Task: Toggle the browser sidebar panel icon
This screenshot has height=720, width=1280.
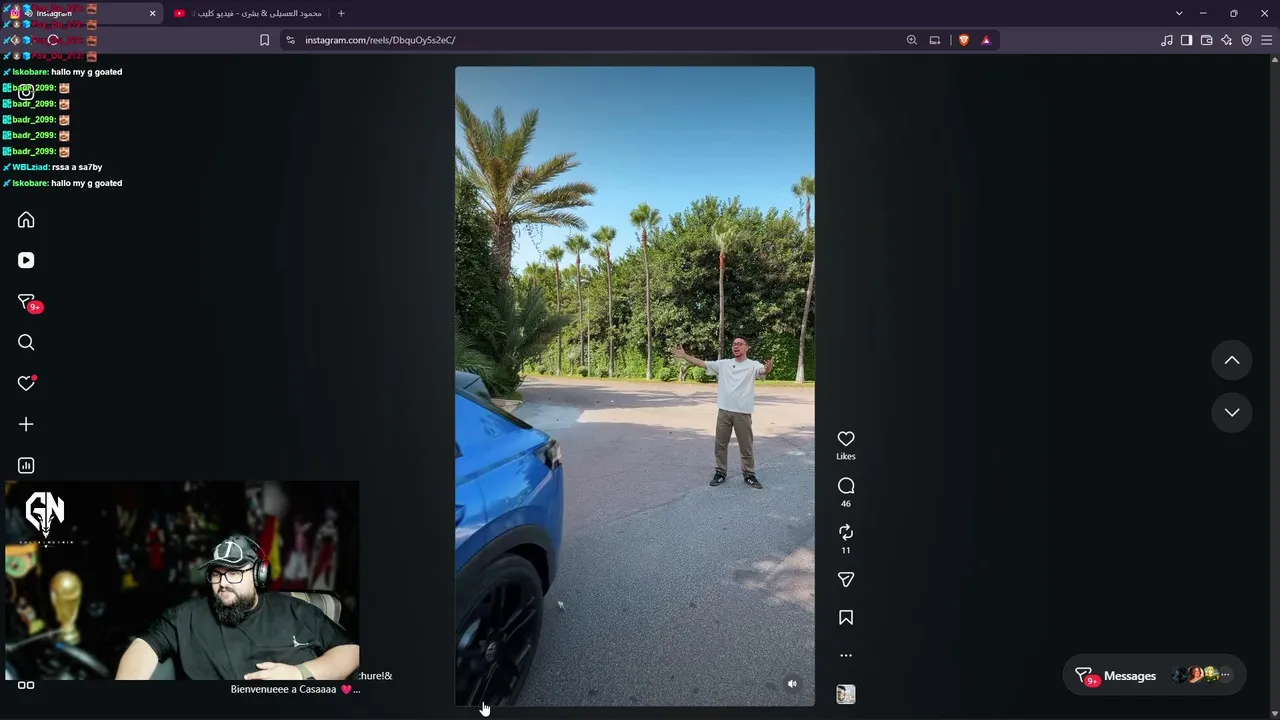Action: [1186, 40]
